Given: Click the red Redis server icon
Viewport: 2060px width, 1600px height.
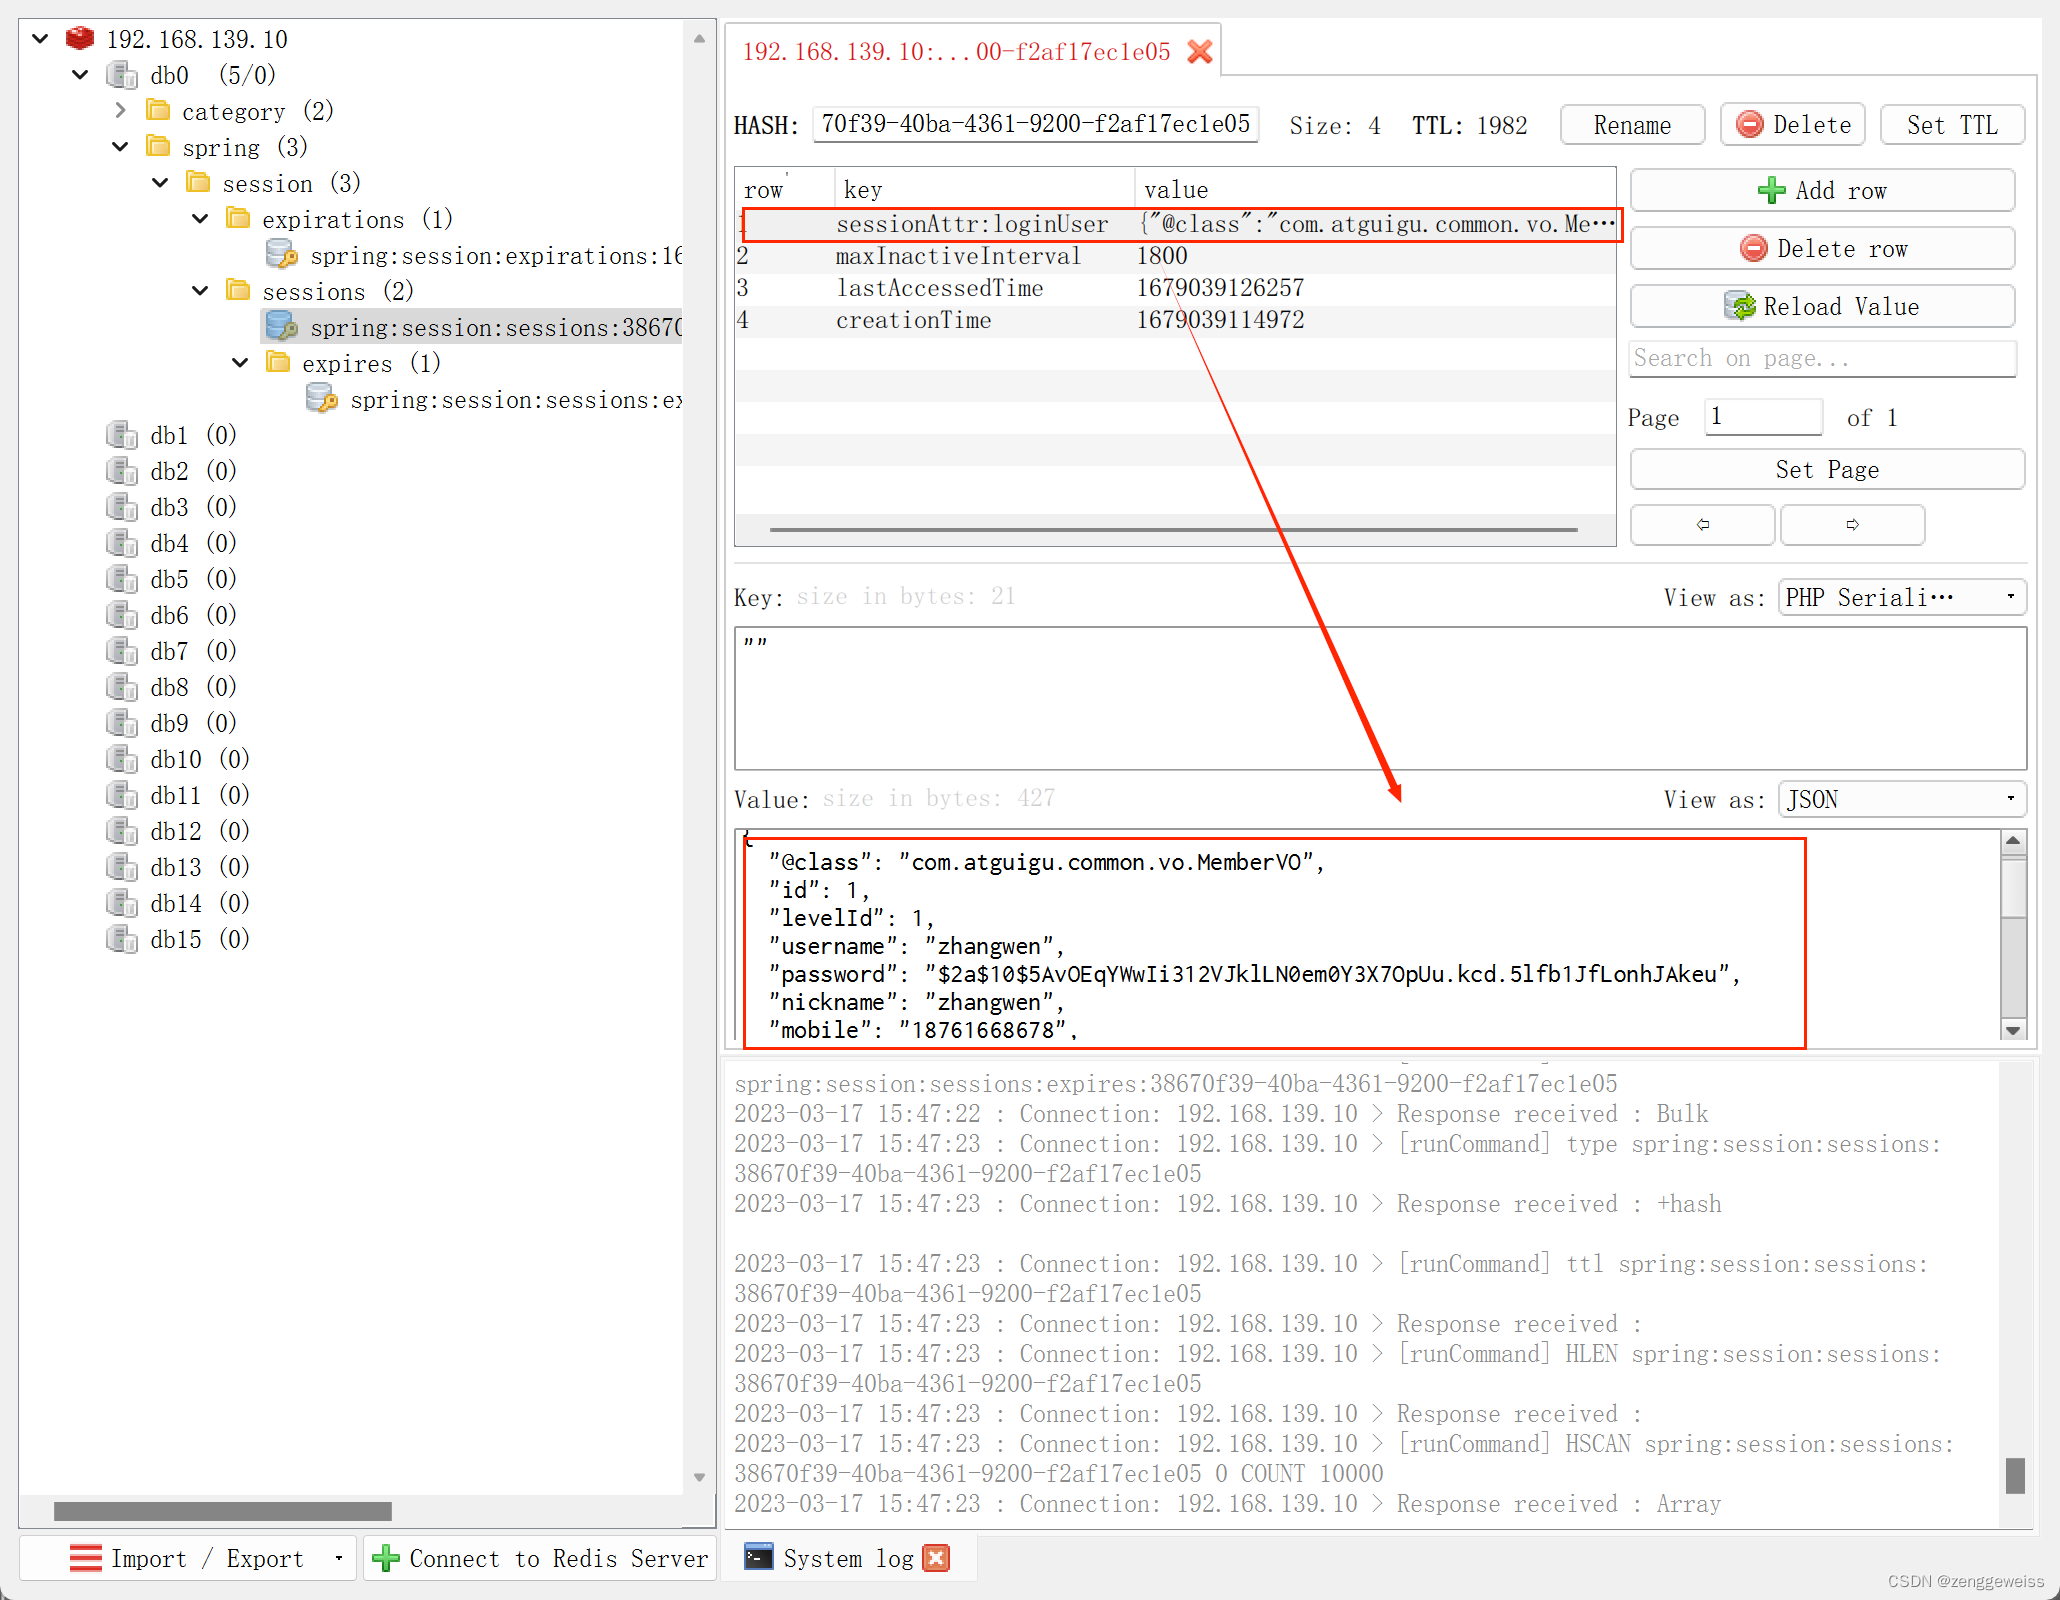Looking at the screenshot, I should click(80, 39).
